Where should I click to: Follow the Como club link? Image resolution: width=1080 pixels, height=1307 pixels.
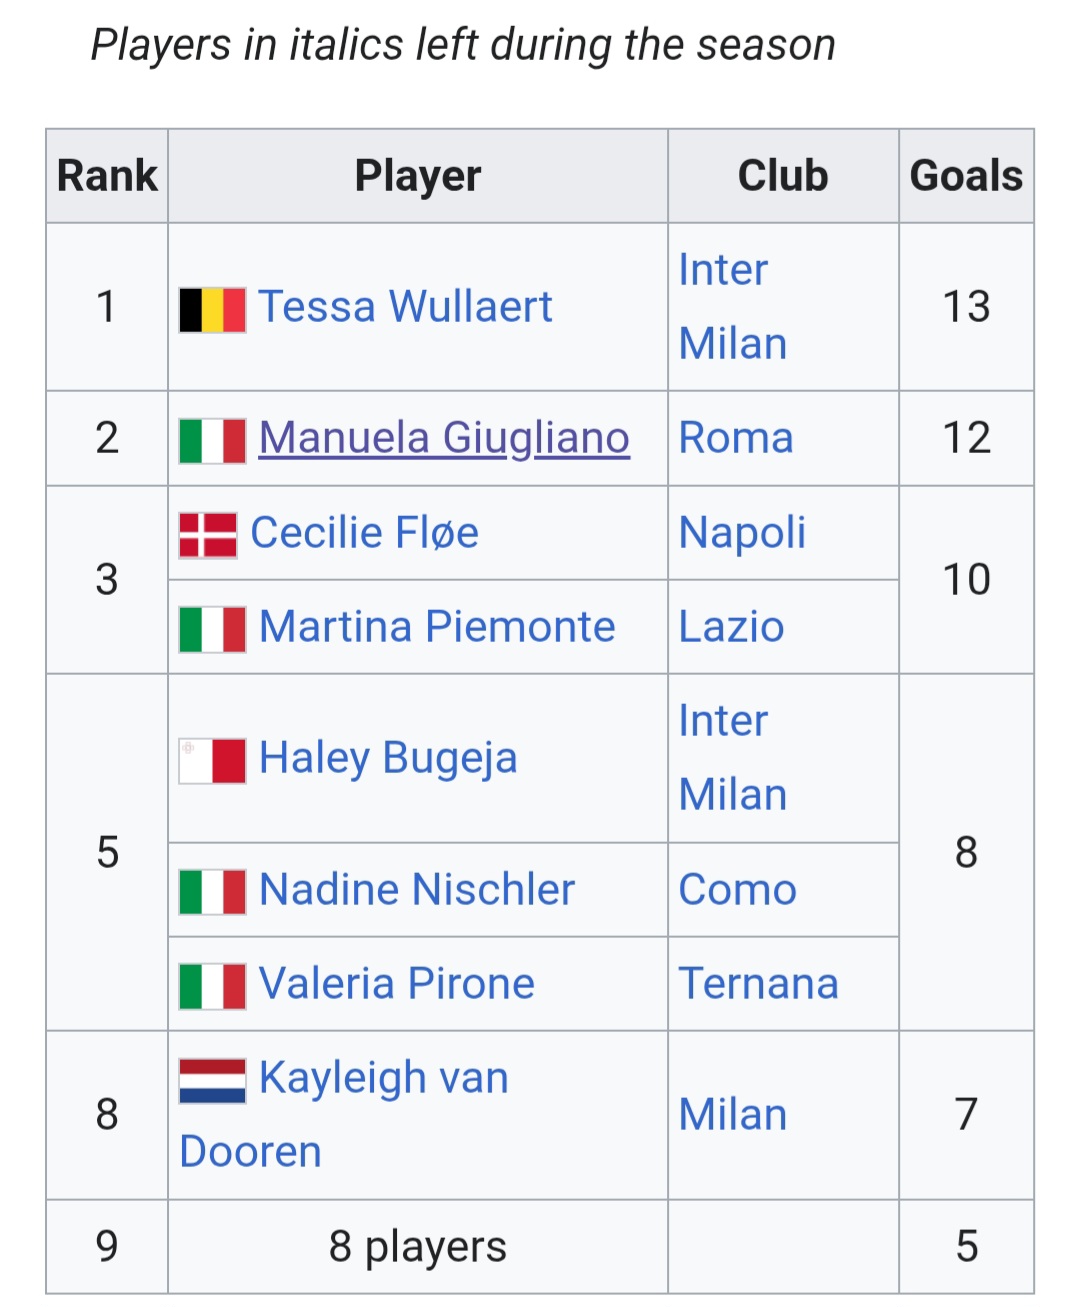(738, 890)
